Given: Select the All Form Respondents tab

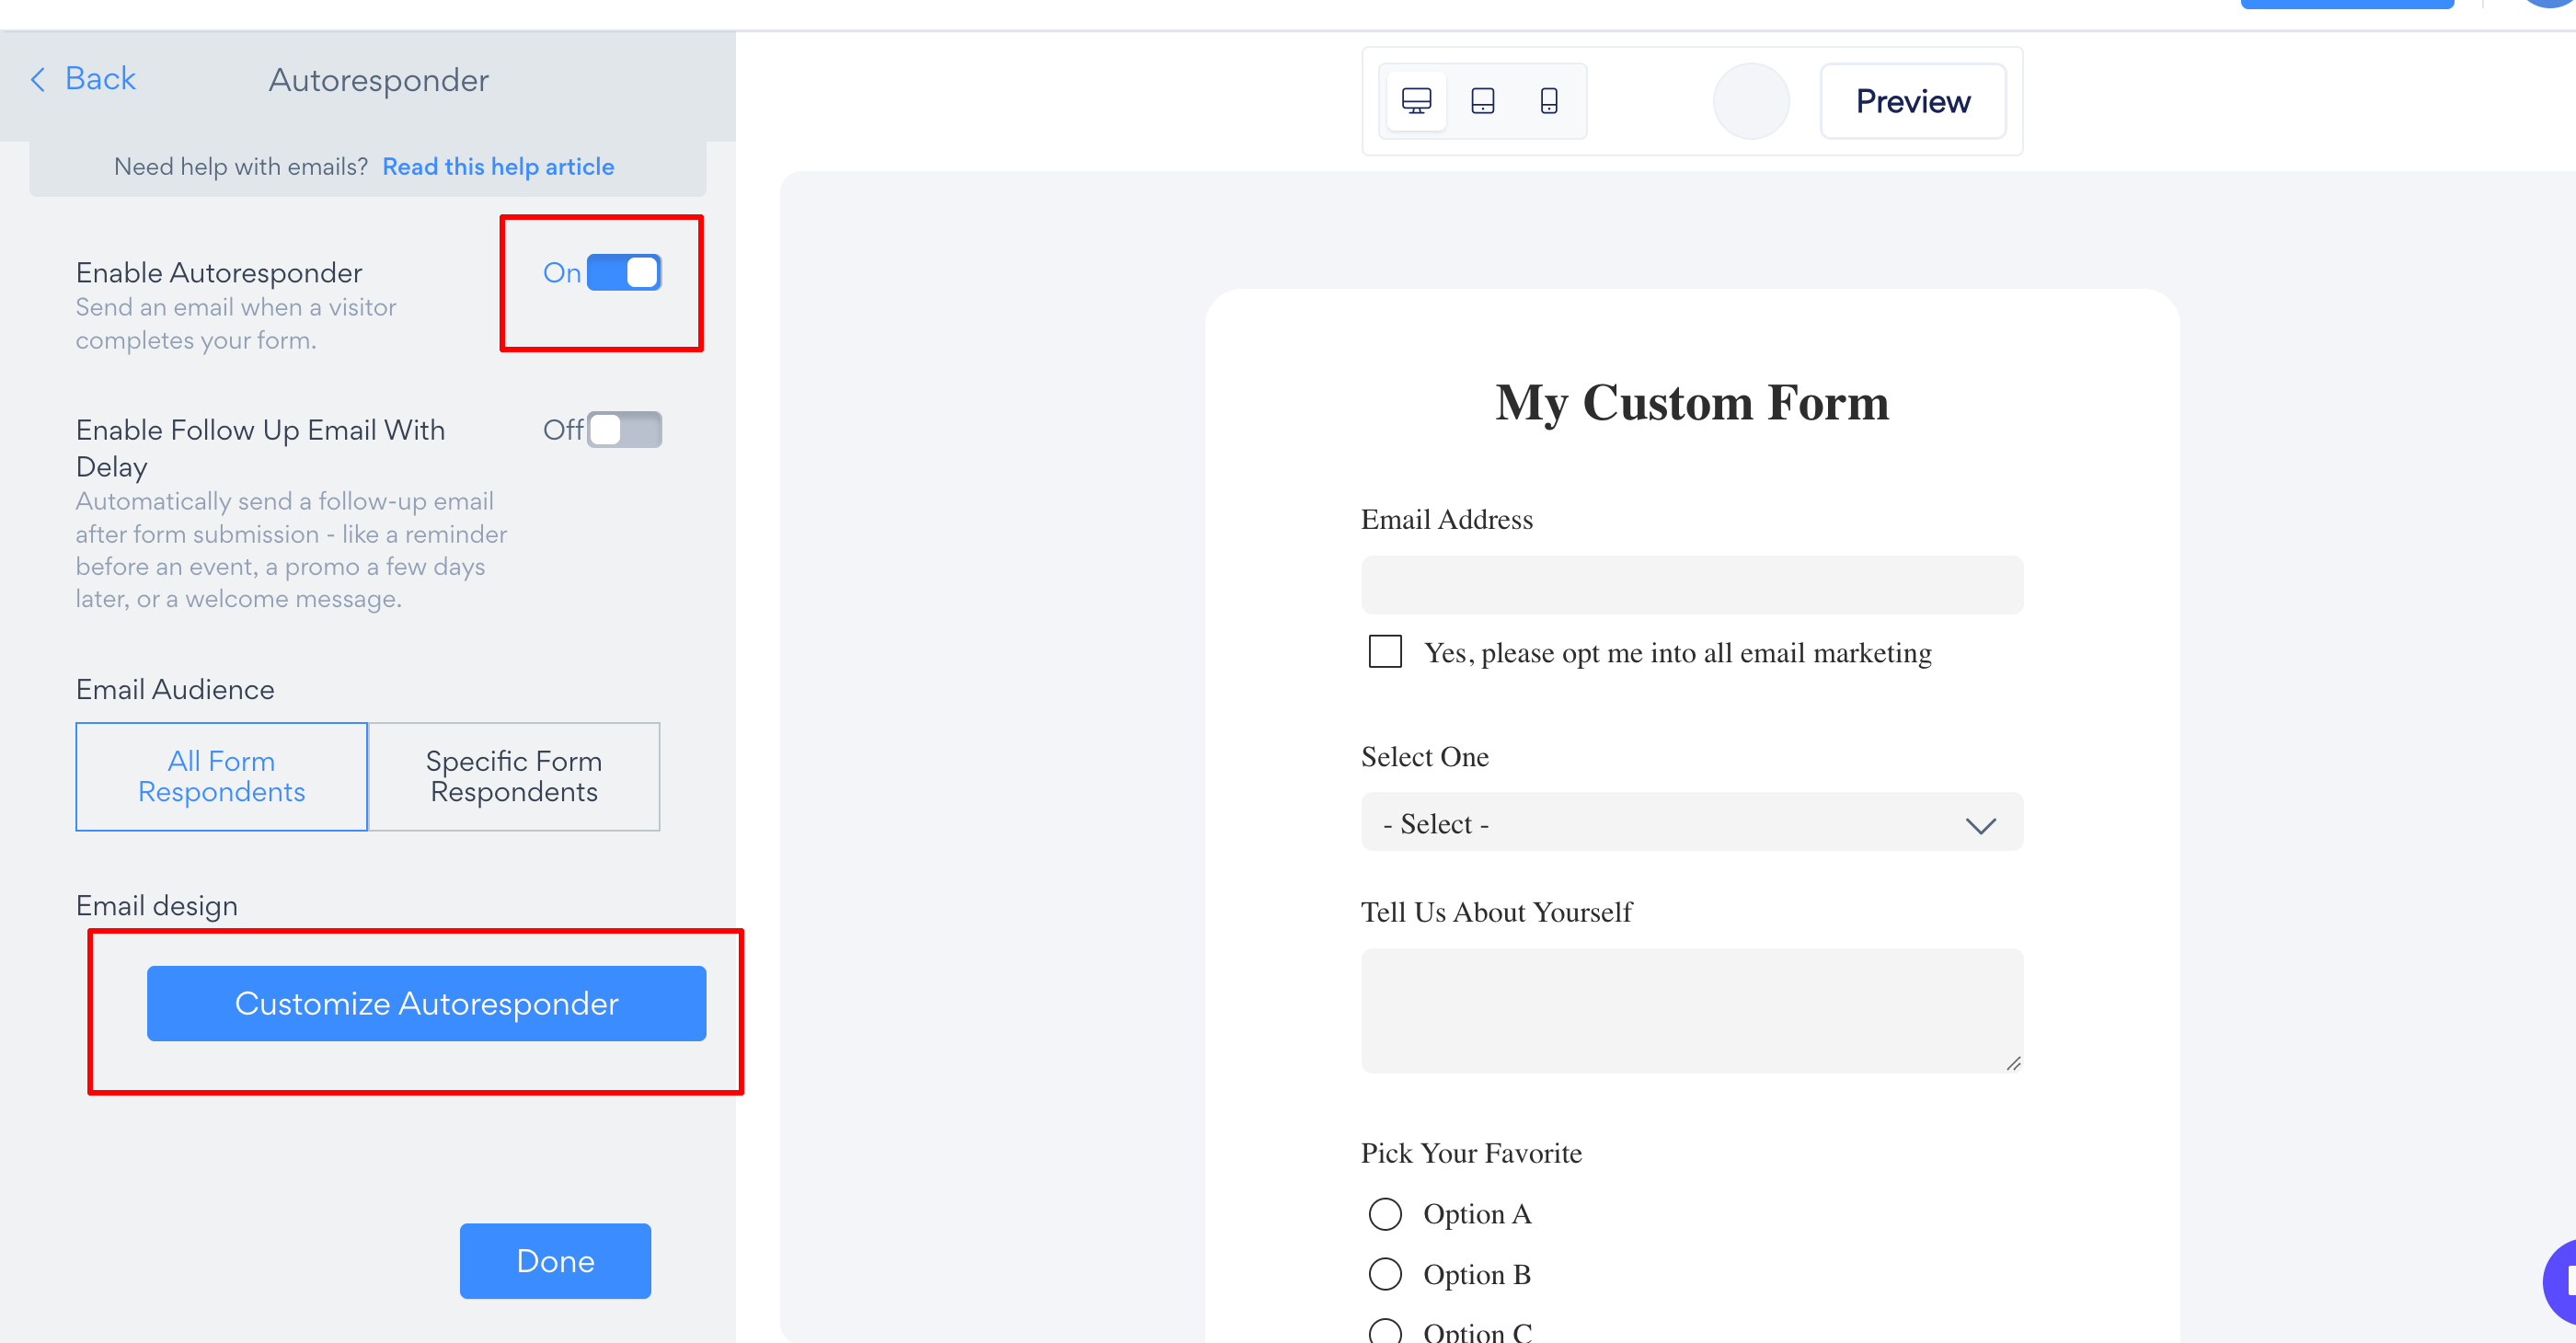Looking at the screenshot, I should tap(221, 776).
